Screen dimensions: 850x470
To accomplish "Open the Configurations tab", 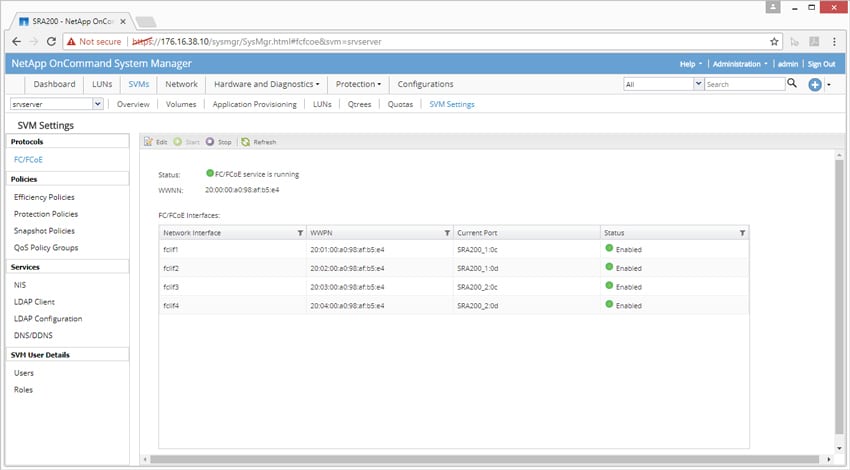I will [x=425, y=84].
